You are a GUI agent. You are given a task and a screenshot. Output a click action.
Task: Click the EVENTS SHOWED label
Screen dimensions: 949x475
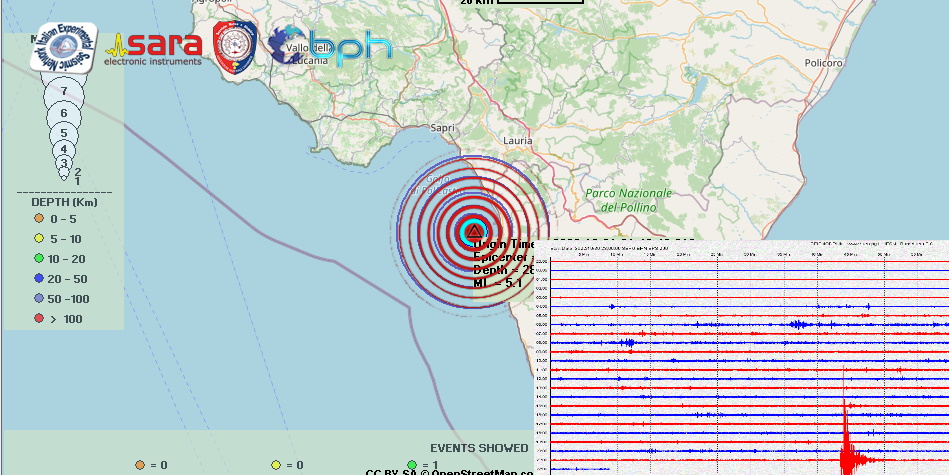pos(479,447)
